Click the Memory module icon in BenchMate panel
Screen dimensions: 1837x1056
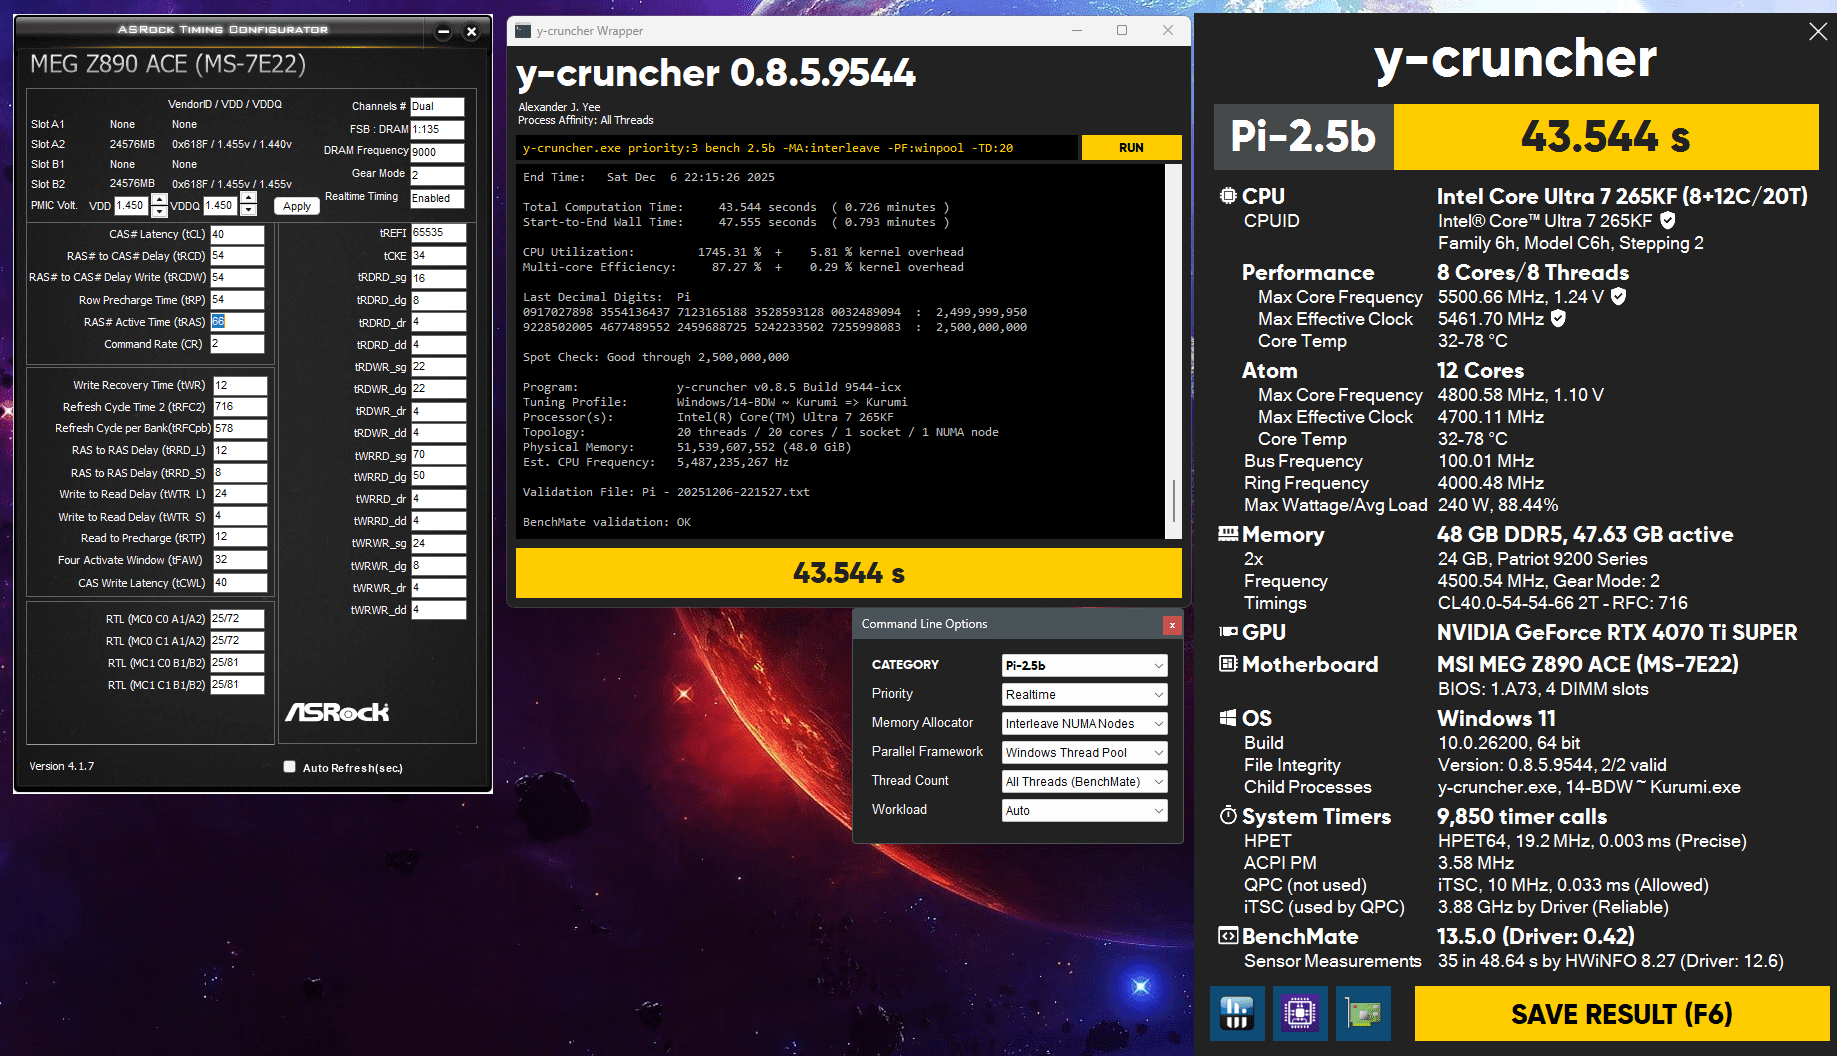point(1228,534)
